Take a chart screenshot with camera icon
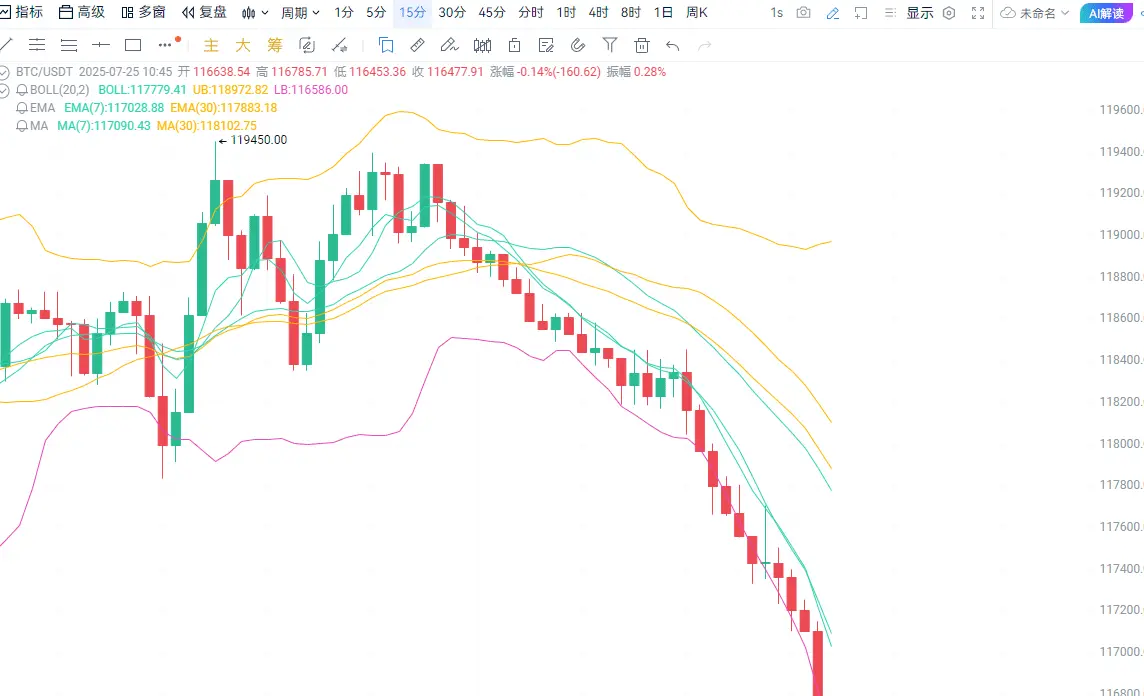The height and width of the screenshot is (696, 1144). click(x=803, y=12)
